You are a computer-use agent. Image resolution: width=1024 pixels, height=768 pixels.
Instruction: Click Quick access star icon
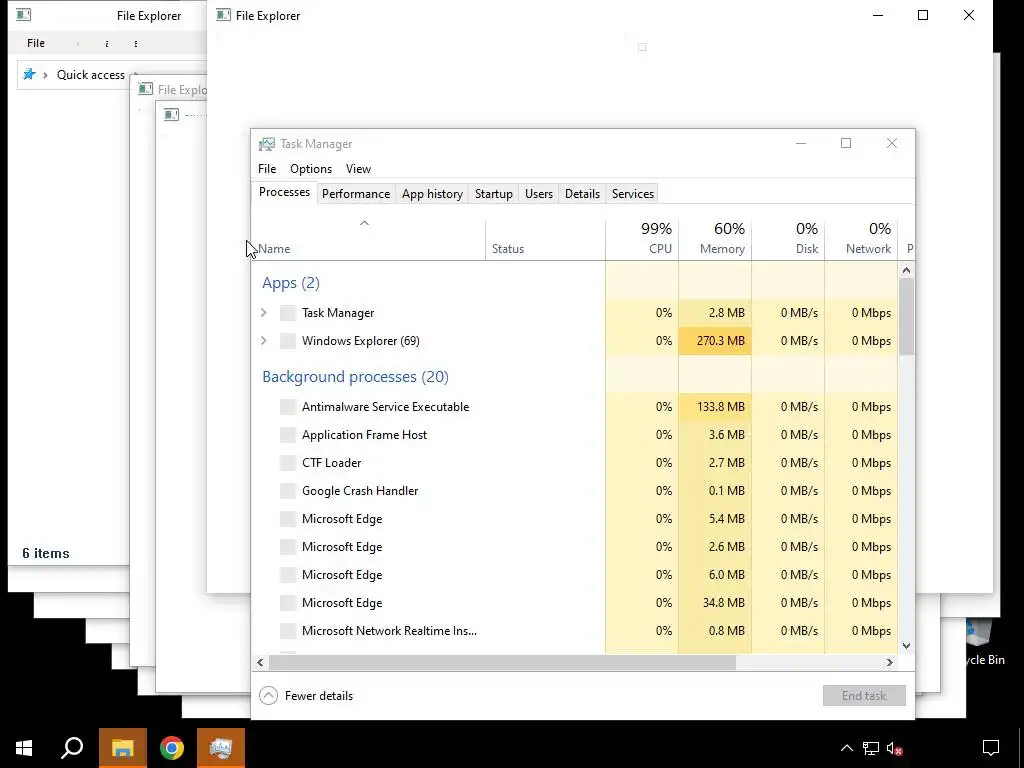pyautogui.click(x=29, y=74)
